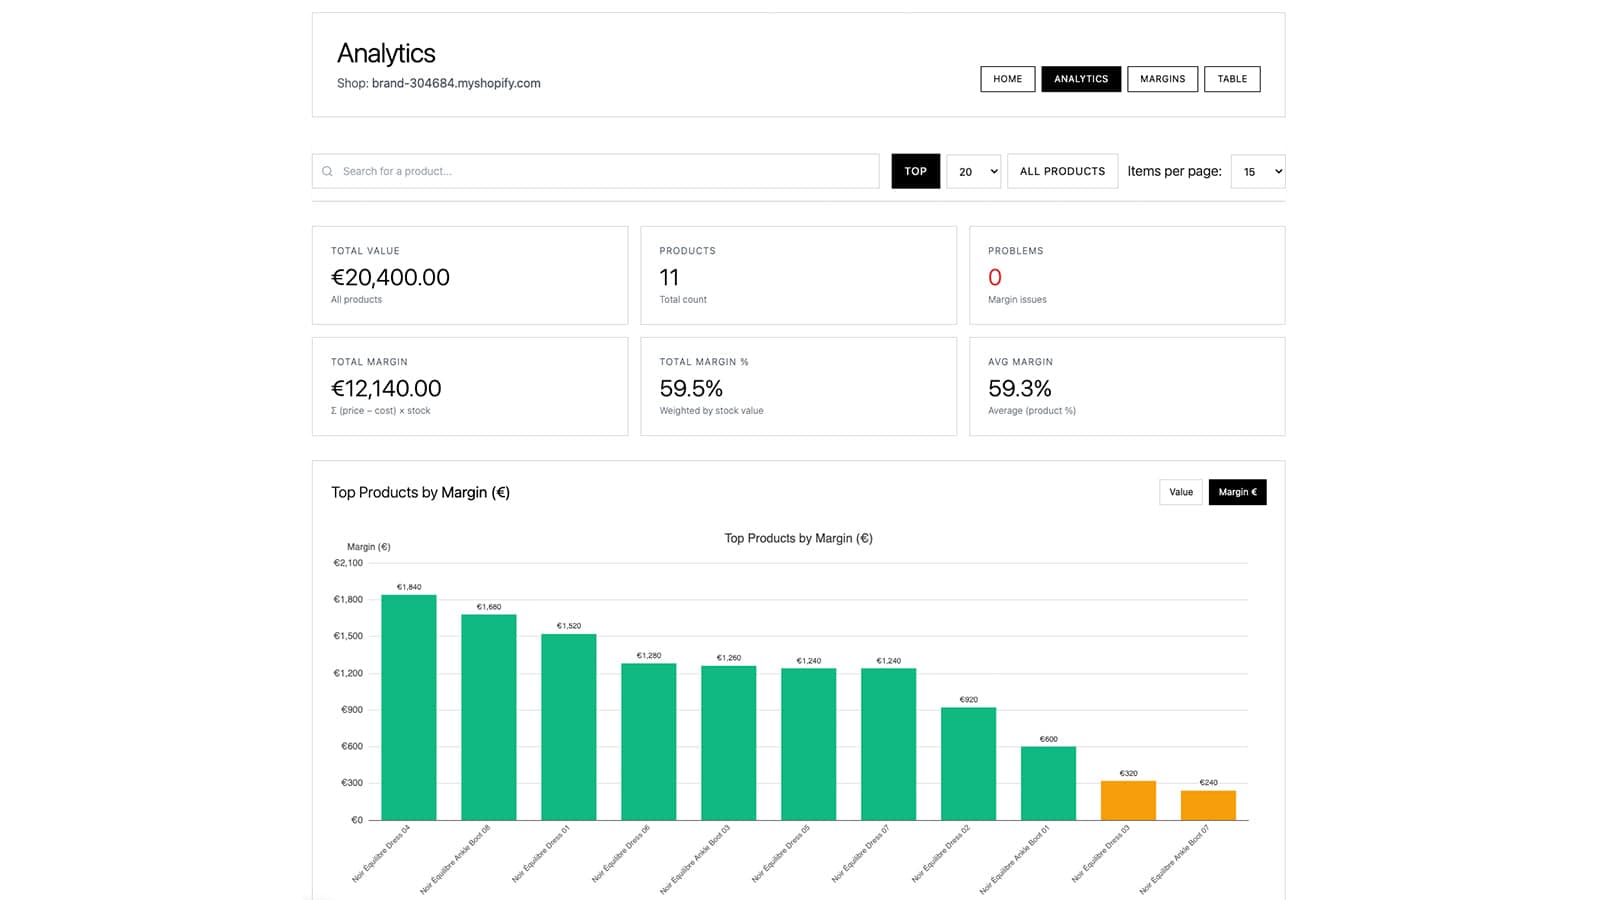1600x900 pixels.
Task: Focus the 'Search for a product' field
Action: [x=595, y=171]
